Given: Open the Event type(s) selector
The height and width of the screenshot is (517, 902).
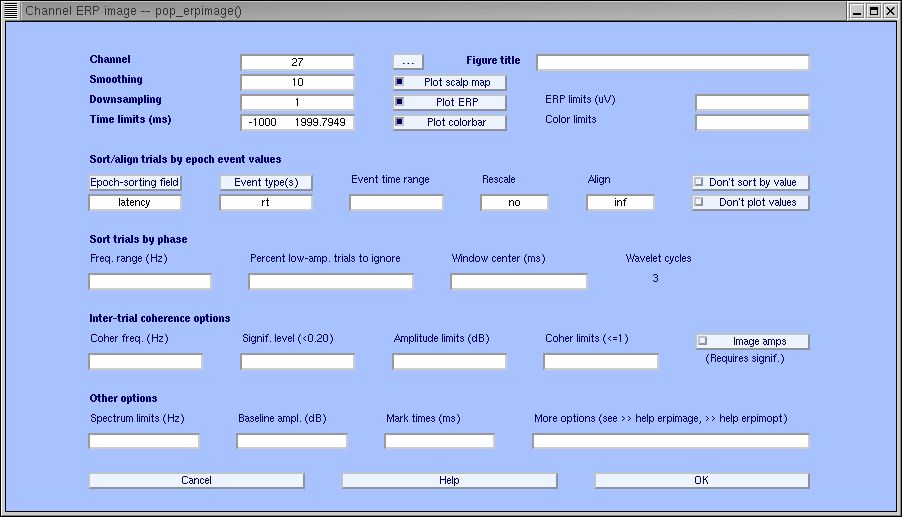Looking at the screenshot, I should click(x=266, y=183).
